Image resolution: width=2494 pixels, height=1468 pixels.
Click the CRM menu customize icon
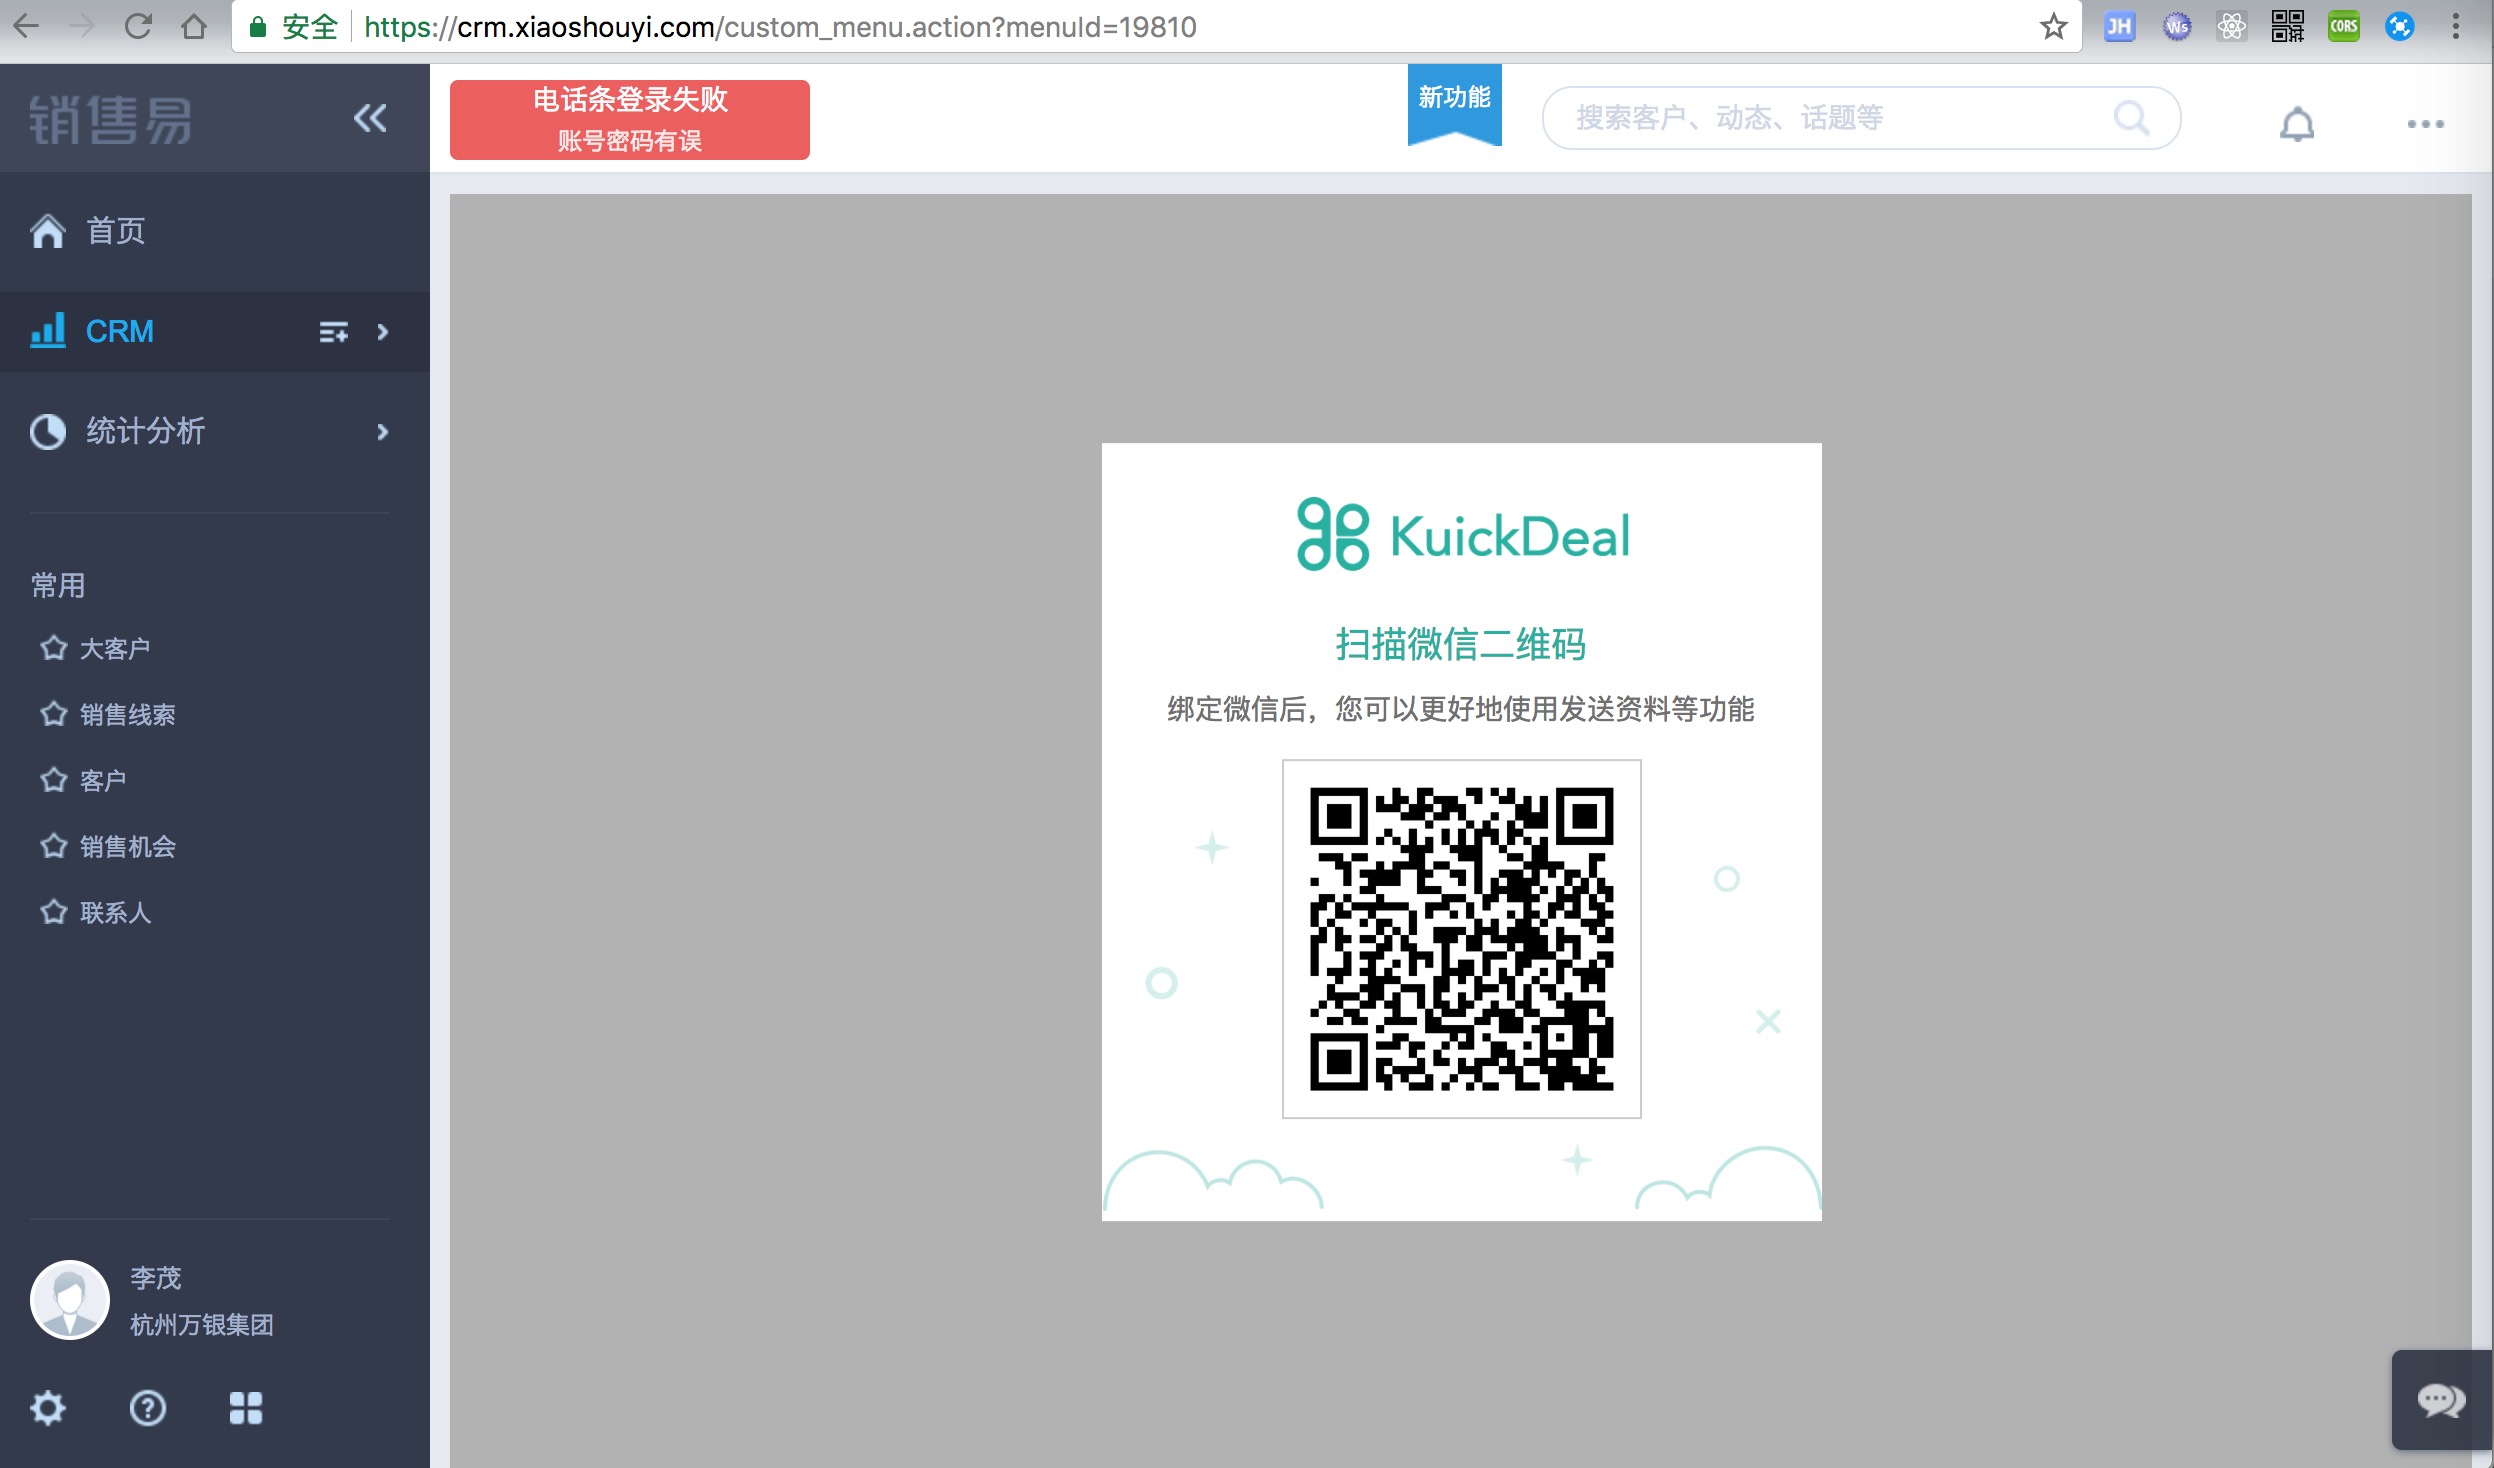(x=333, y=332)
